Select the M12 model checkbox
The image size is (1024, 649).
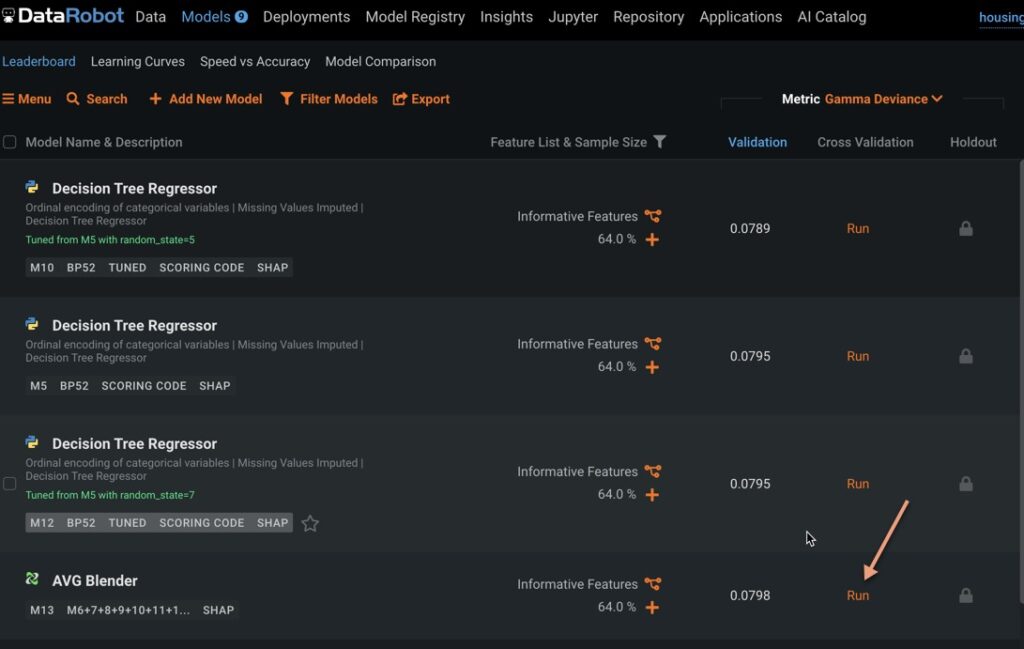tap(10, 484)
